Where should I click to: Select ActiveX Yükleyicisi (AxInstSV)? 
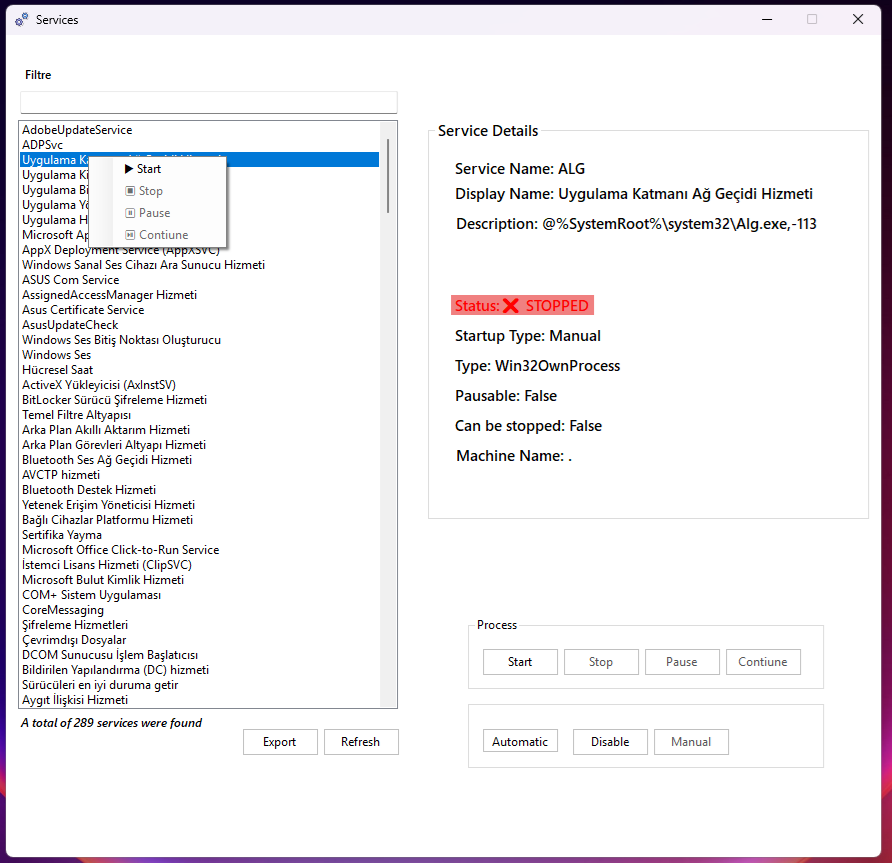pos(200,385)
